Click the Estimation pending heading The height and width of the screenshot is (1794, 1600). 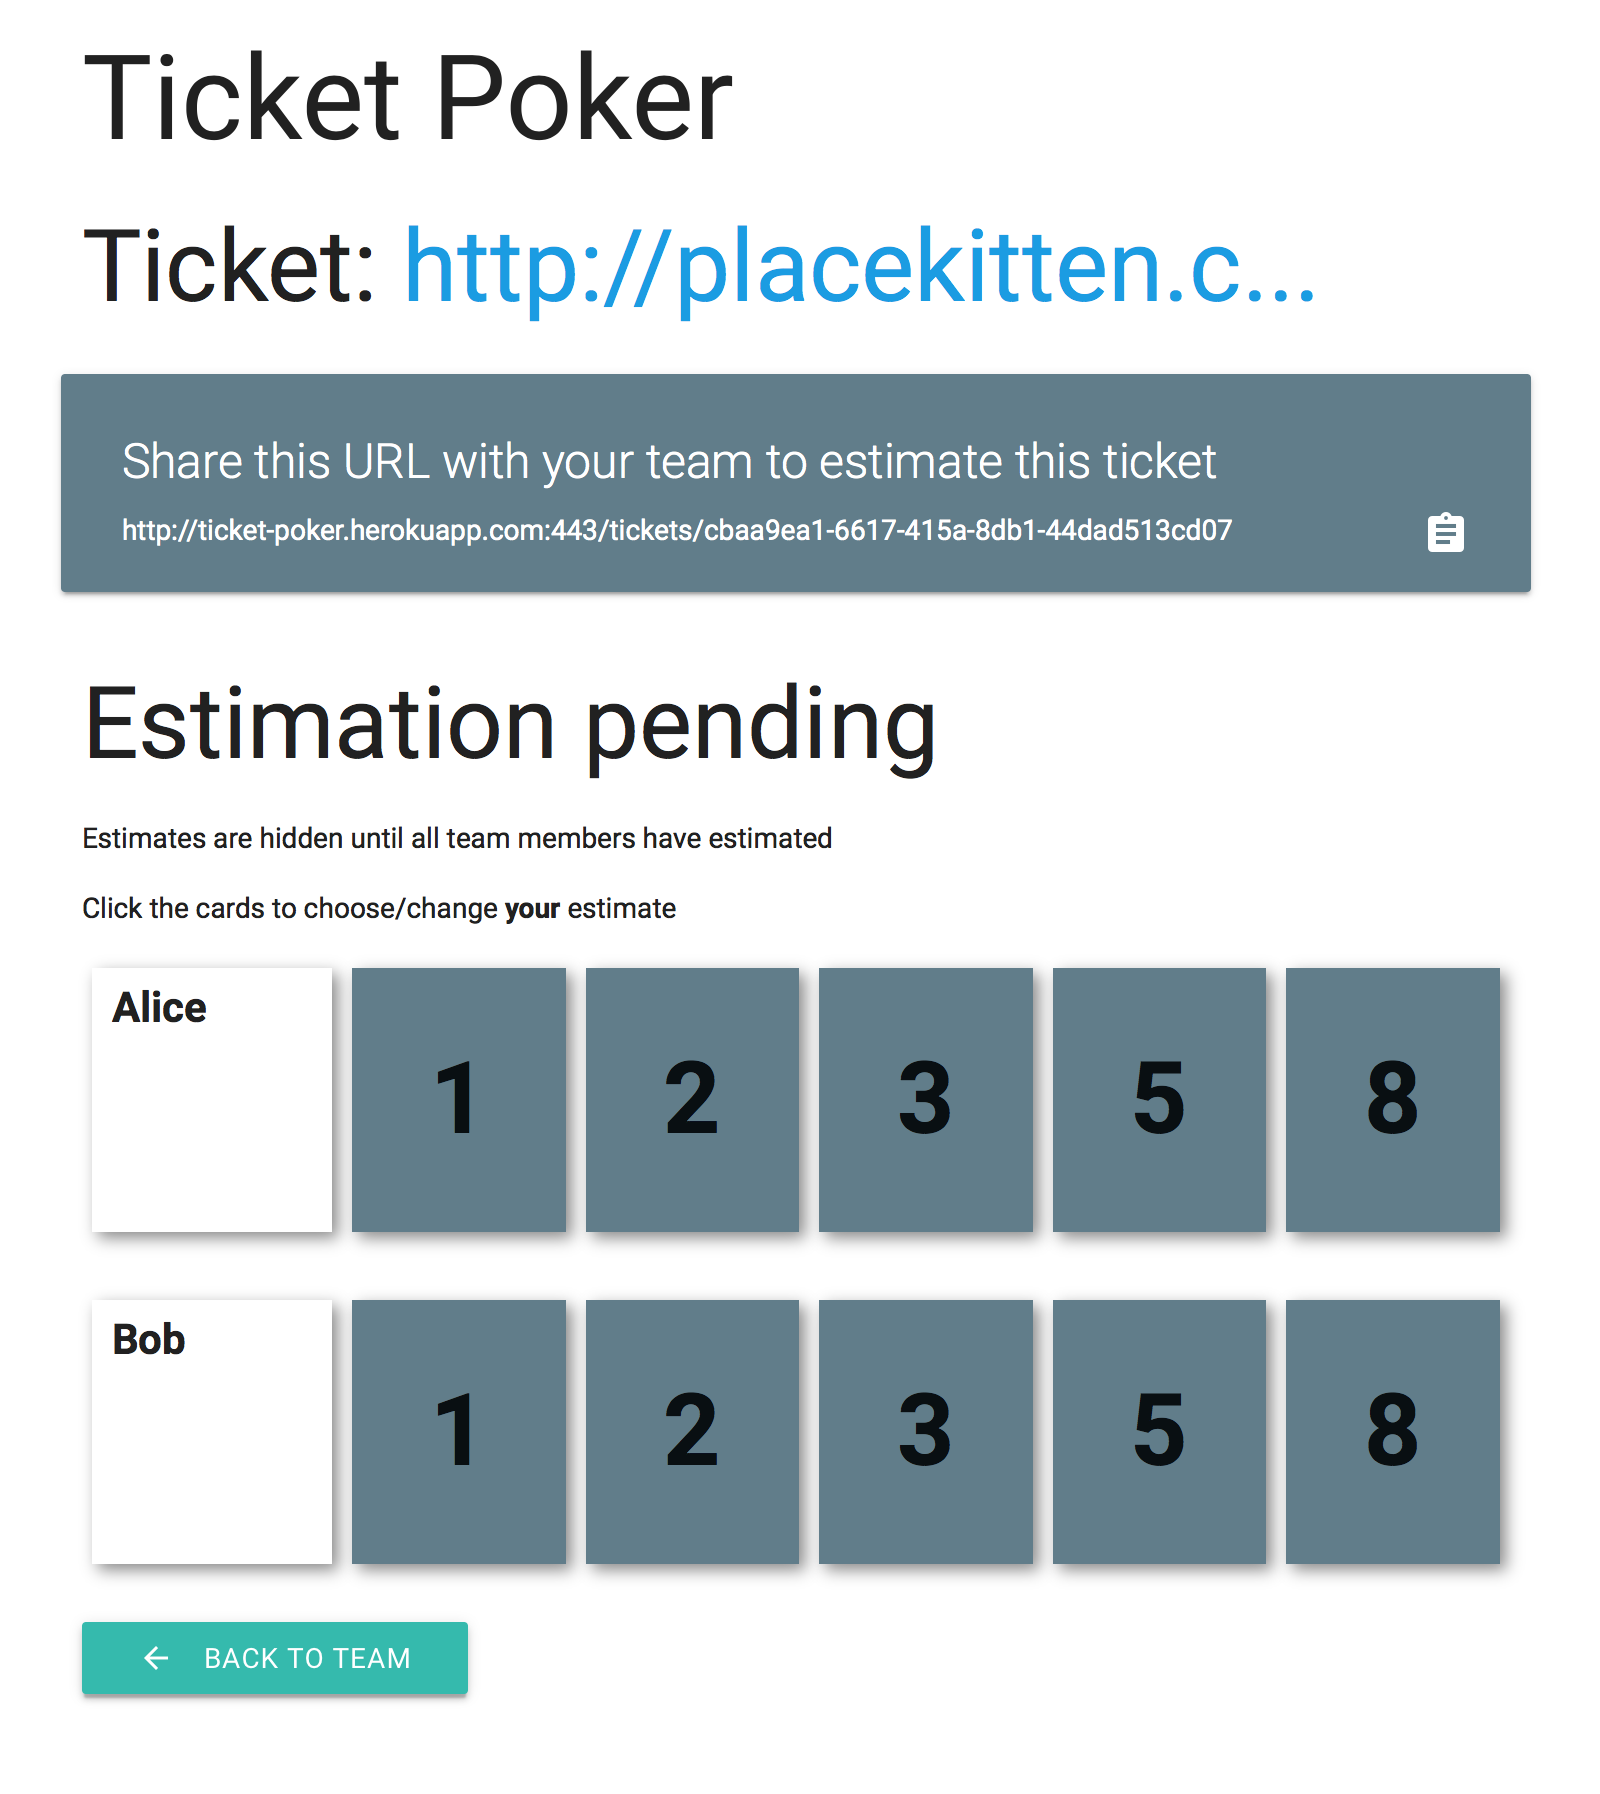[x=510, y=726]
